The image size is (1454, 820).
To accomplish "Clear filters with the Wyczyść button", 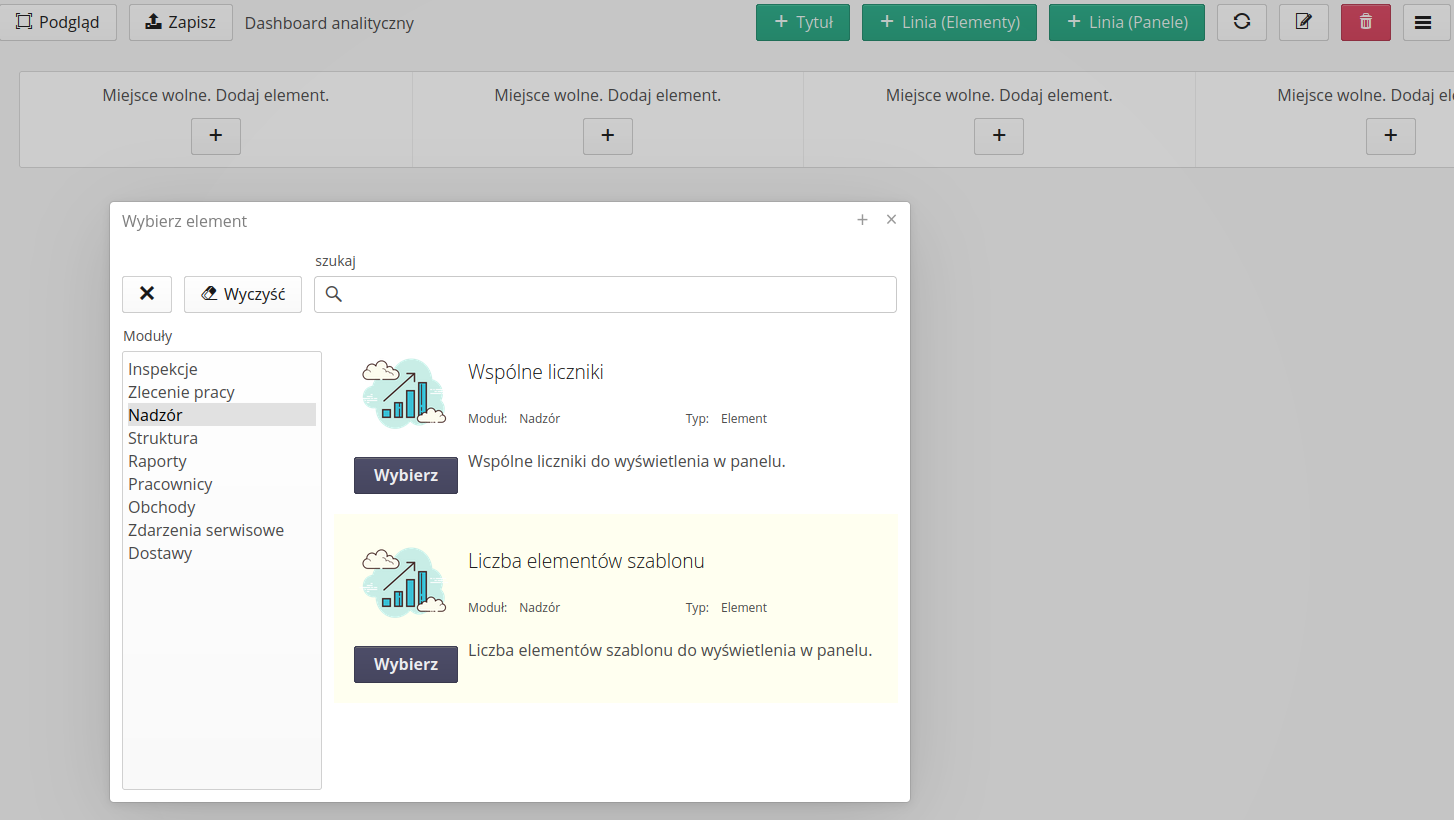I will pyautogui.click(x=243, y=294).
